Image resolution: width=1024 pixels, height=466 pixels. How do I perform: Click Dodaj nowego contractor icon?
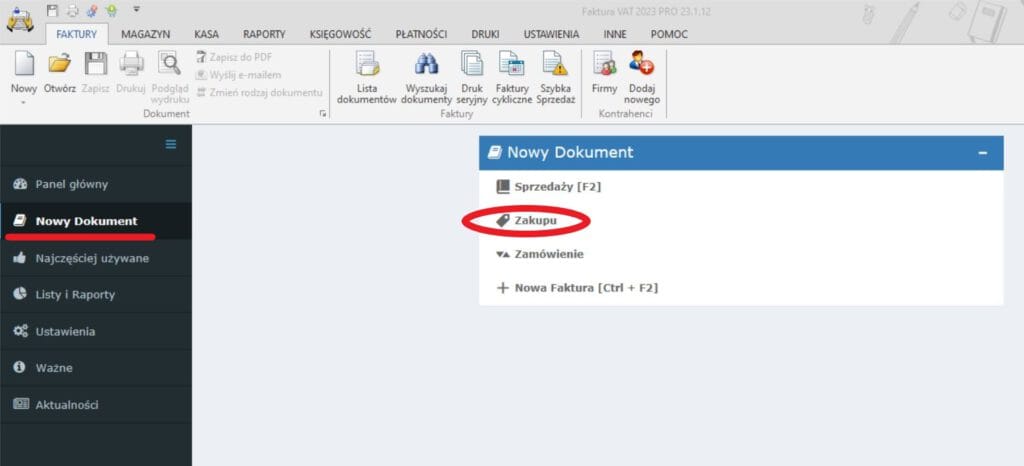tap(641, 66)
